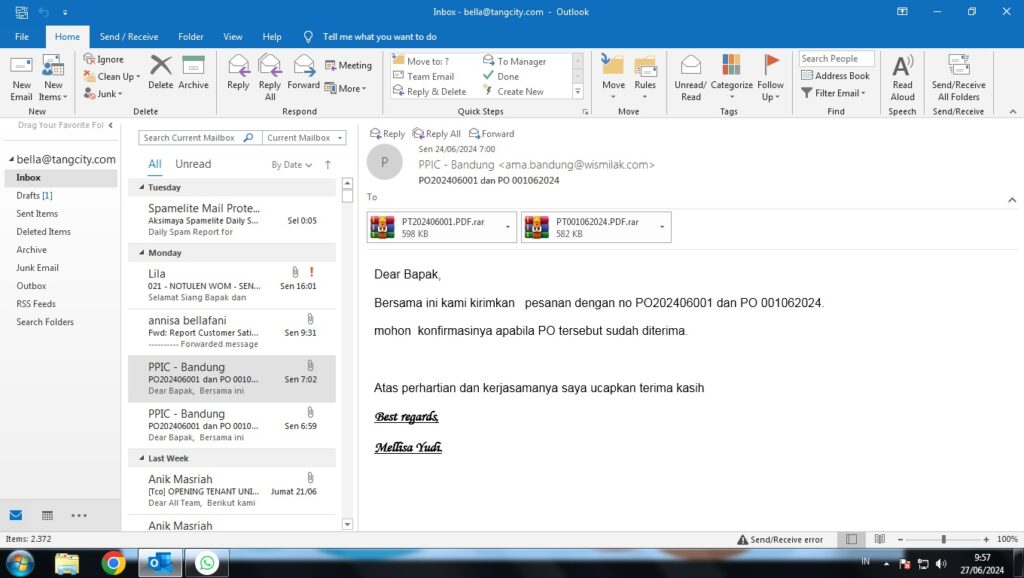This screenshot has height=578, width=1024.
Task: Open annisa bellafani email
Action: point(232,332)
